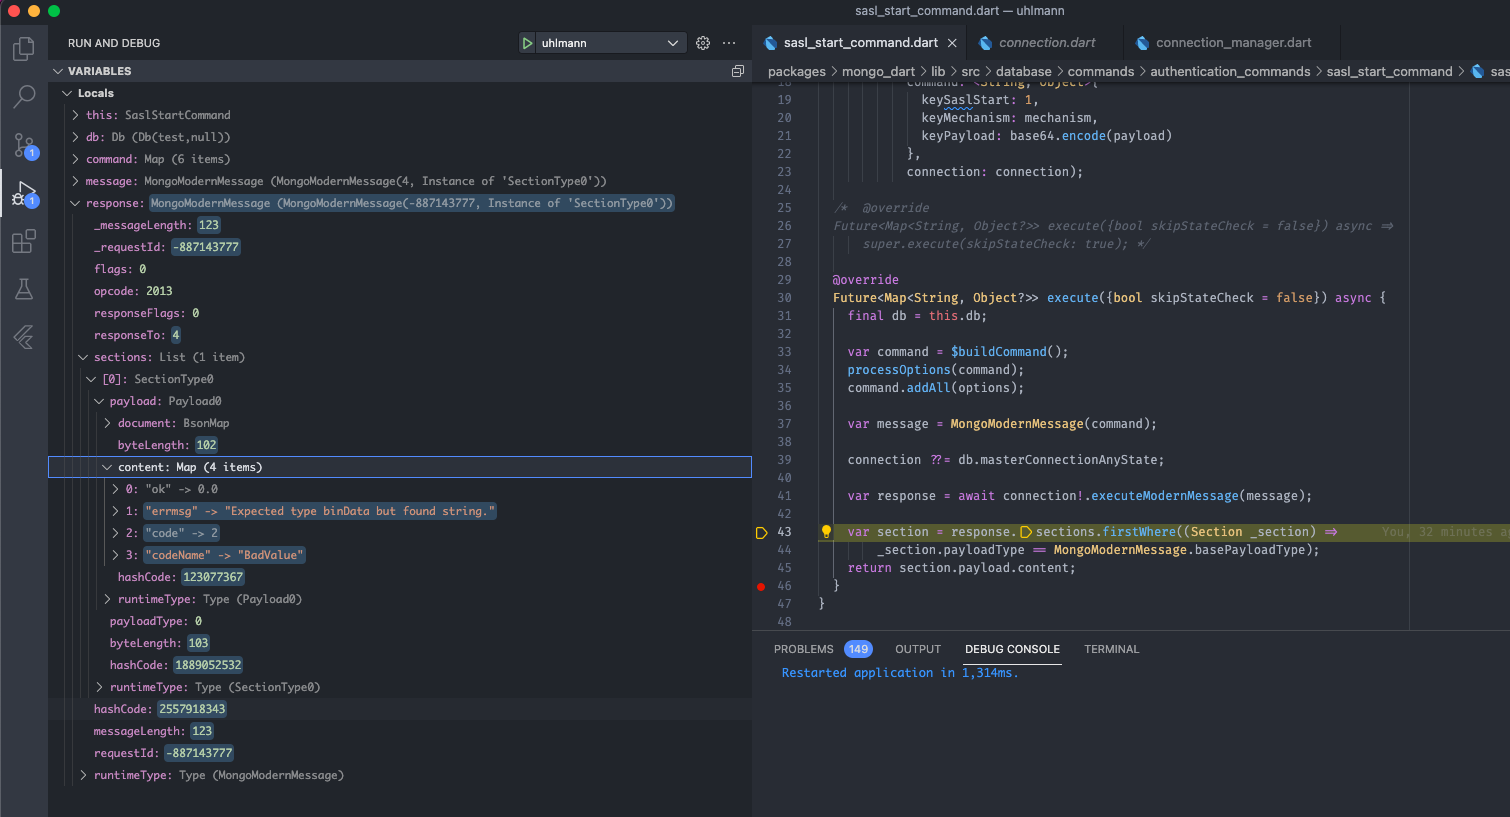Select the Testing flask icon
Screen dimensions: 1510x817
[x=24, y=289]
